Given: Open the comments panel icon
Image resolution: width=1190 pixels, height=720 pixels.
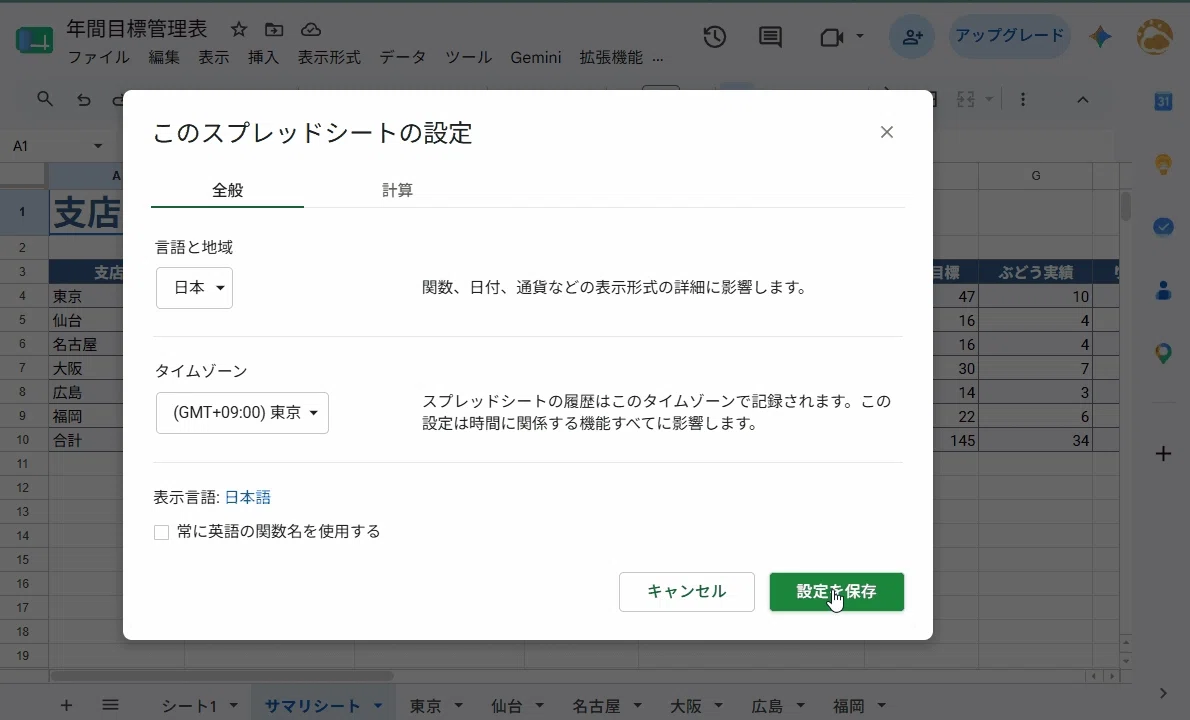Looking at the screenshot, I should pos(770,36).
